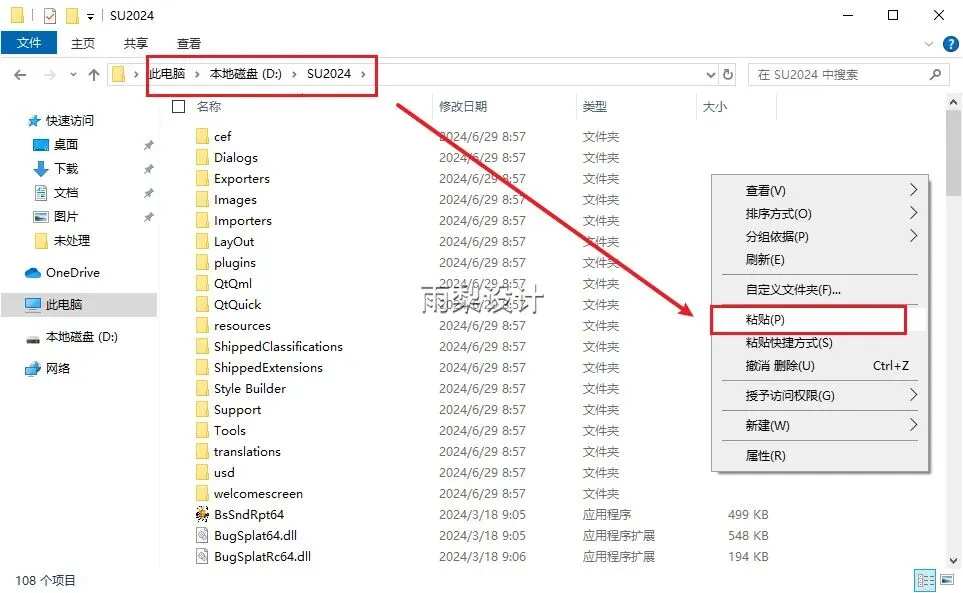Open 桌面 in Quick Access
Screen dimensions: 963x593
[66, 144]
